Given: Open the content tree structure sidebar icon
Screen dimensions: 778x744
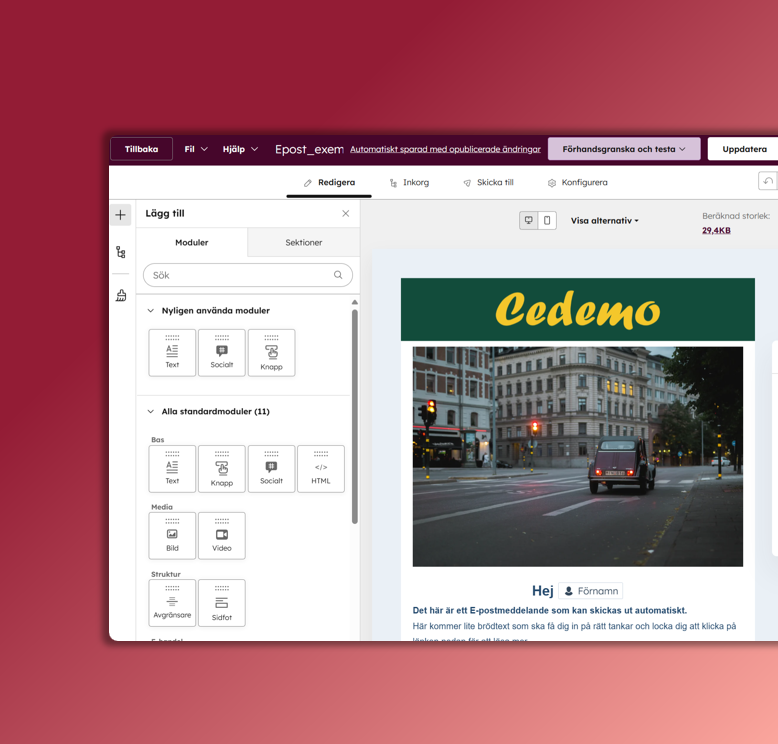Looking at the screenshot, I should click(x=121, y=252).
